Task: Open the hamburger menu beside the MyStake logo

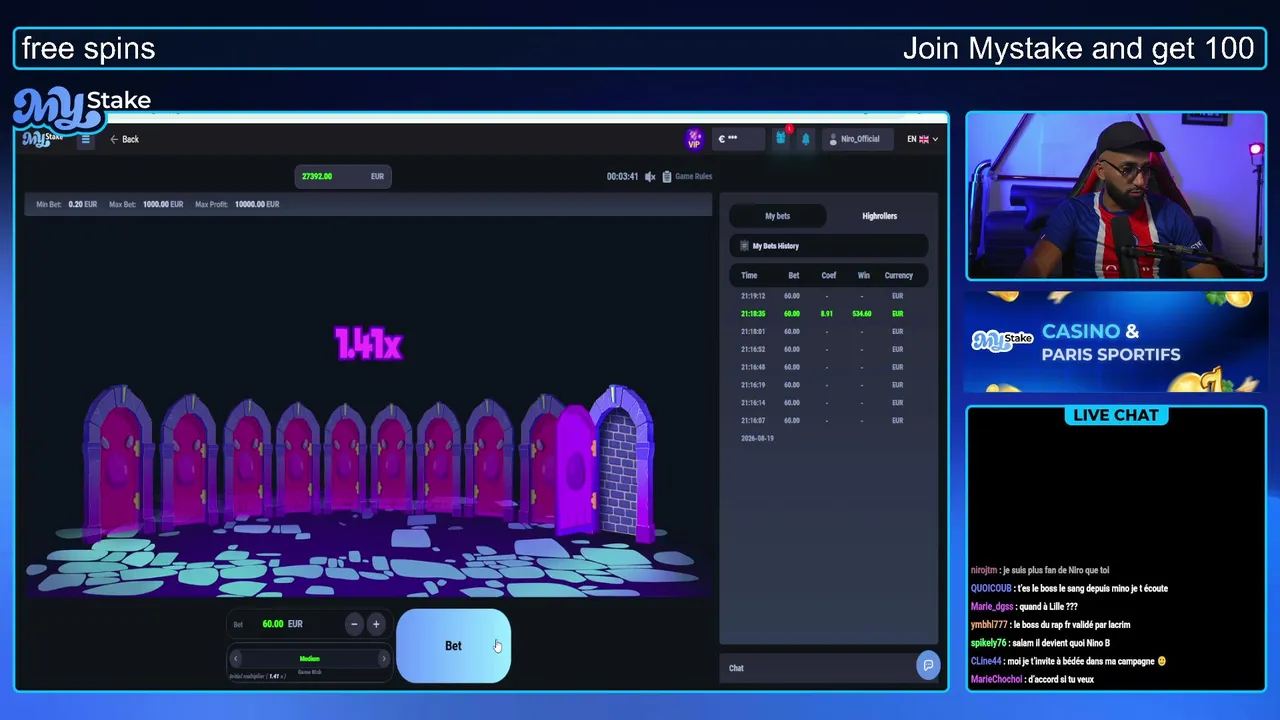Action: (85, 139)
